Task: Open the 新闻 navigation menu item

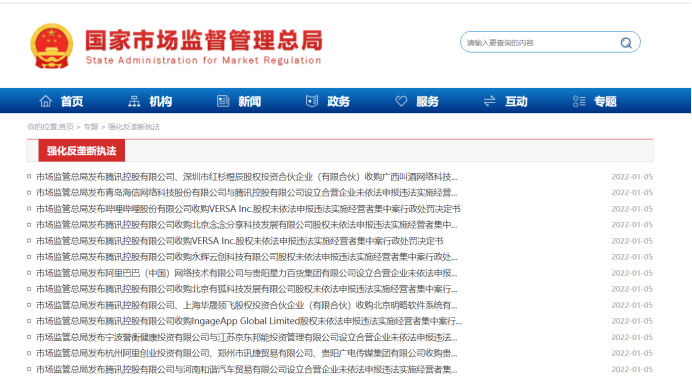Action: tap(250, 102)
